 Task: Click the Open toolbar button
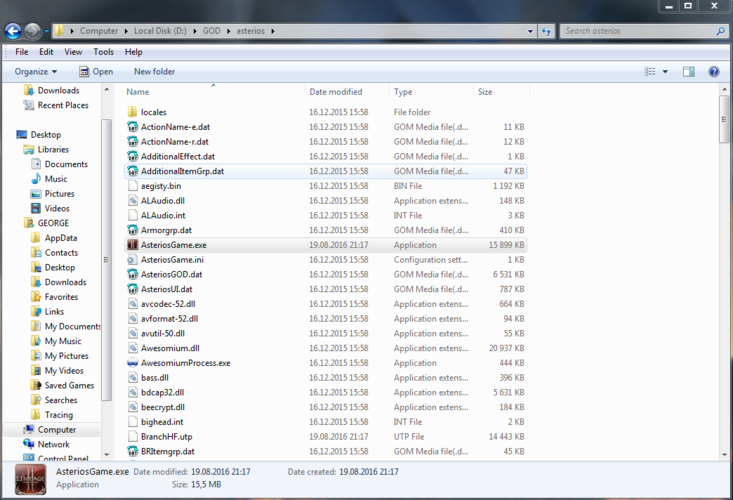(x=96, y=71)
